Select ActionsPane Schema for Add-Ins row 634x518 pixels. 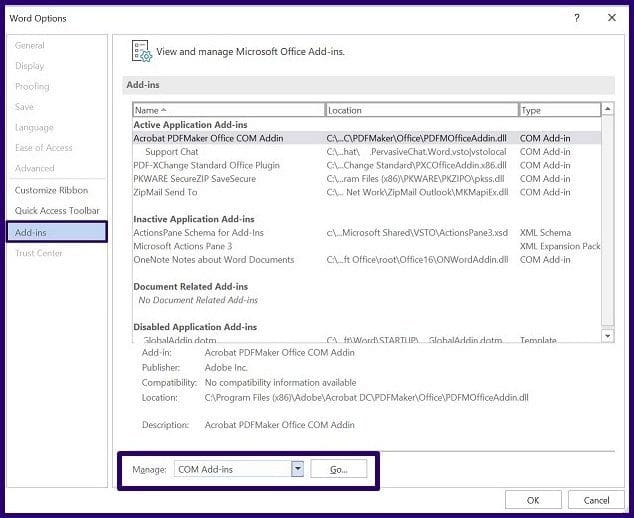[x=367, y=233]
